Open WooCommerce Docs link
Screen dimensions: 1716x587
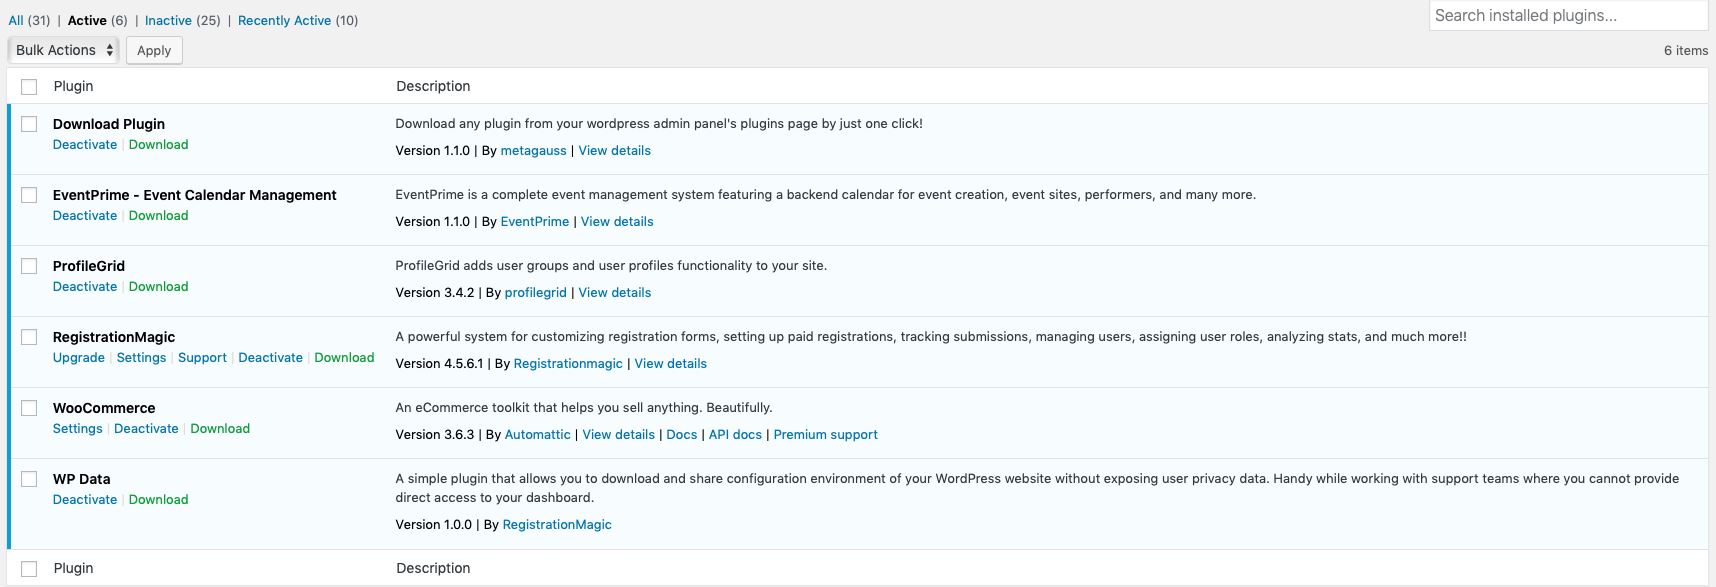[x=682, y=435]
